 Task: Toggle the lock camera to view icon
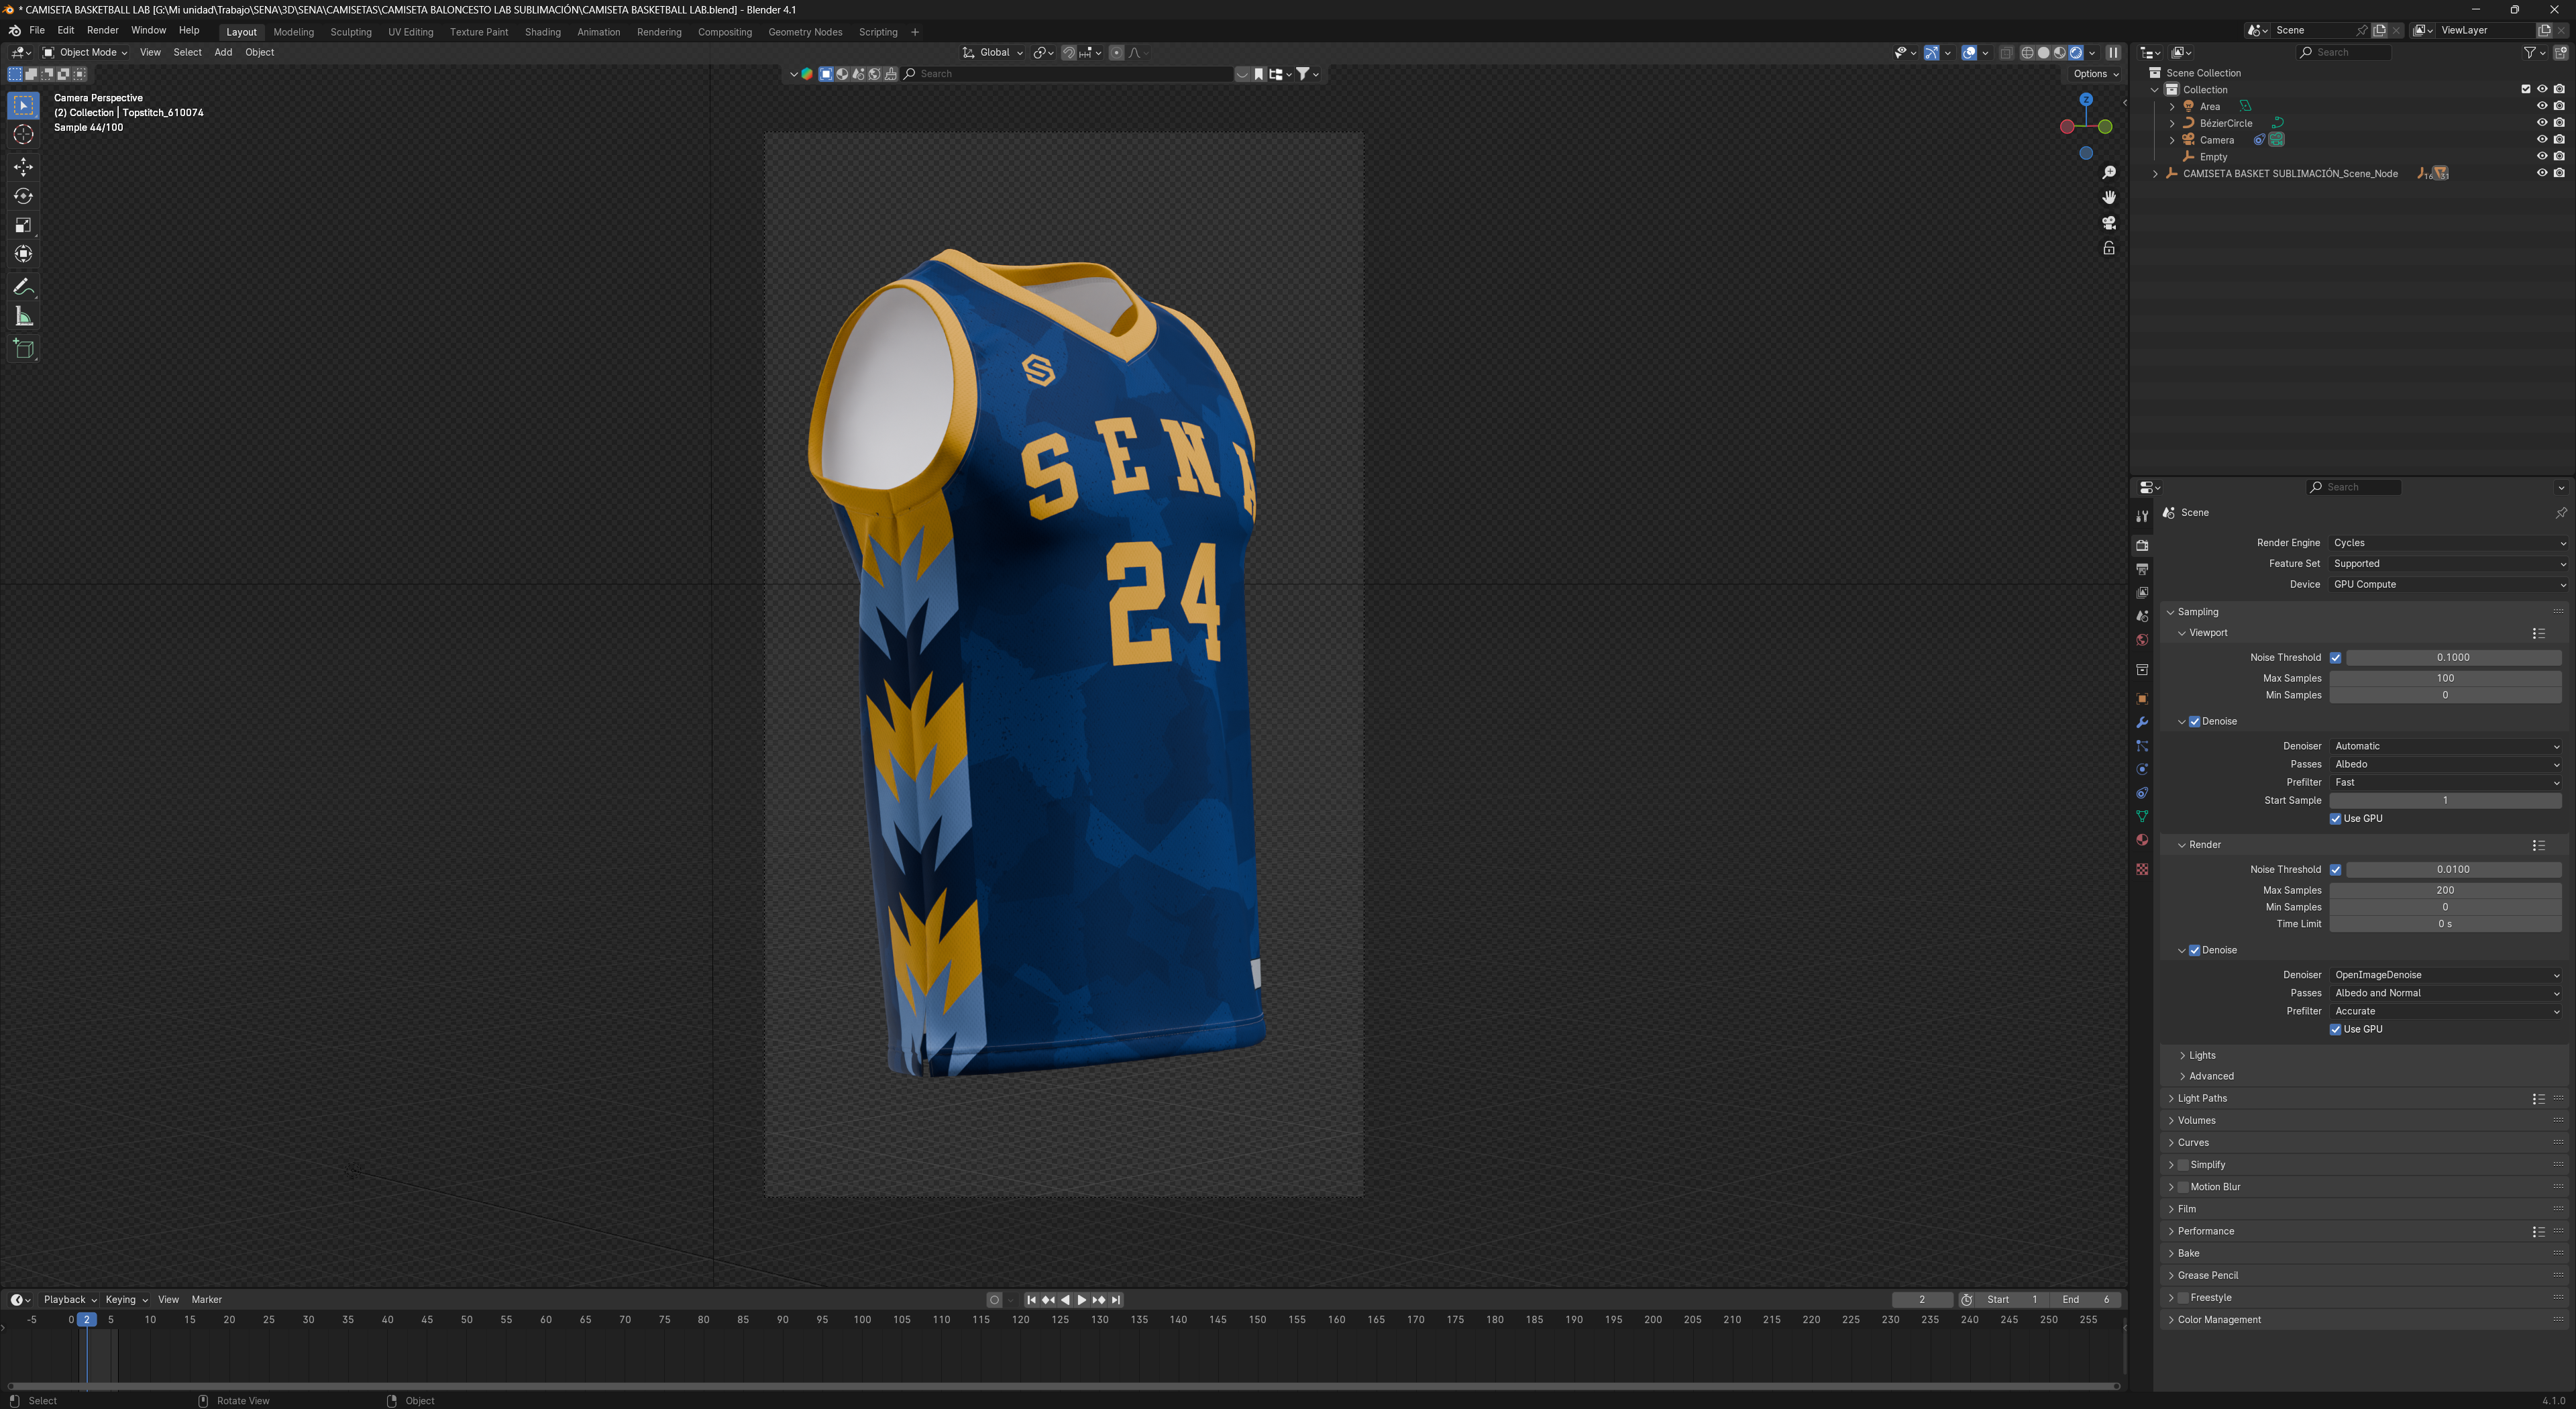pos(2109,248)
